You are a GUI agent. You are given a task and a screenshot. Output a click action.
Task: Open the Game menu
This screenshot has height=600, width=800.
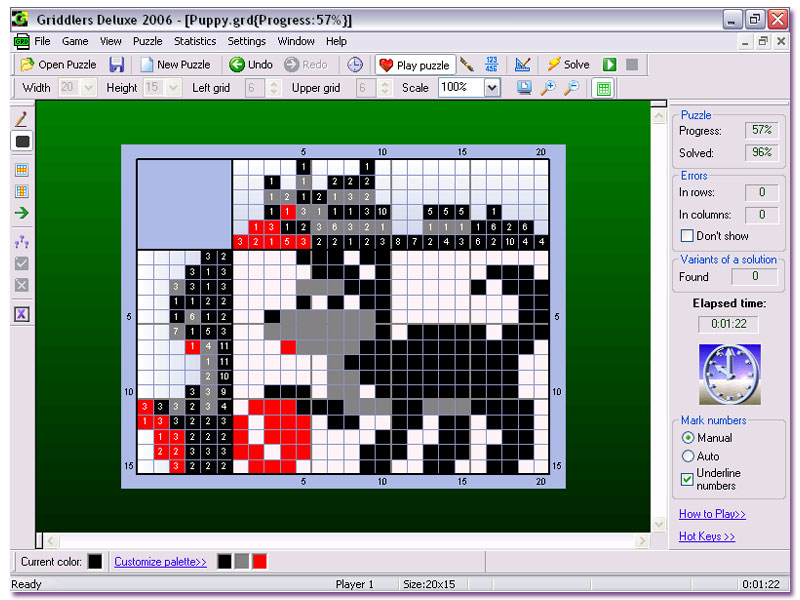pyautogui.click(x=75, y=41)
